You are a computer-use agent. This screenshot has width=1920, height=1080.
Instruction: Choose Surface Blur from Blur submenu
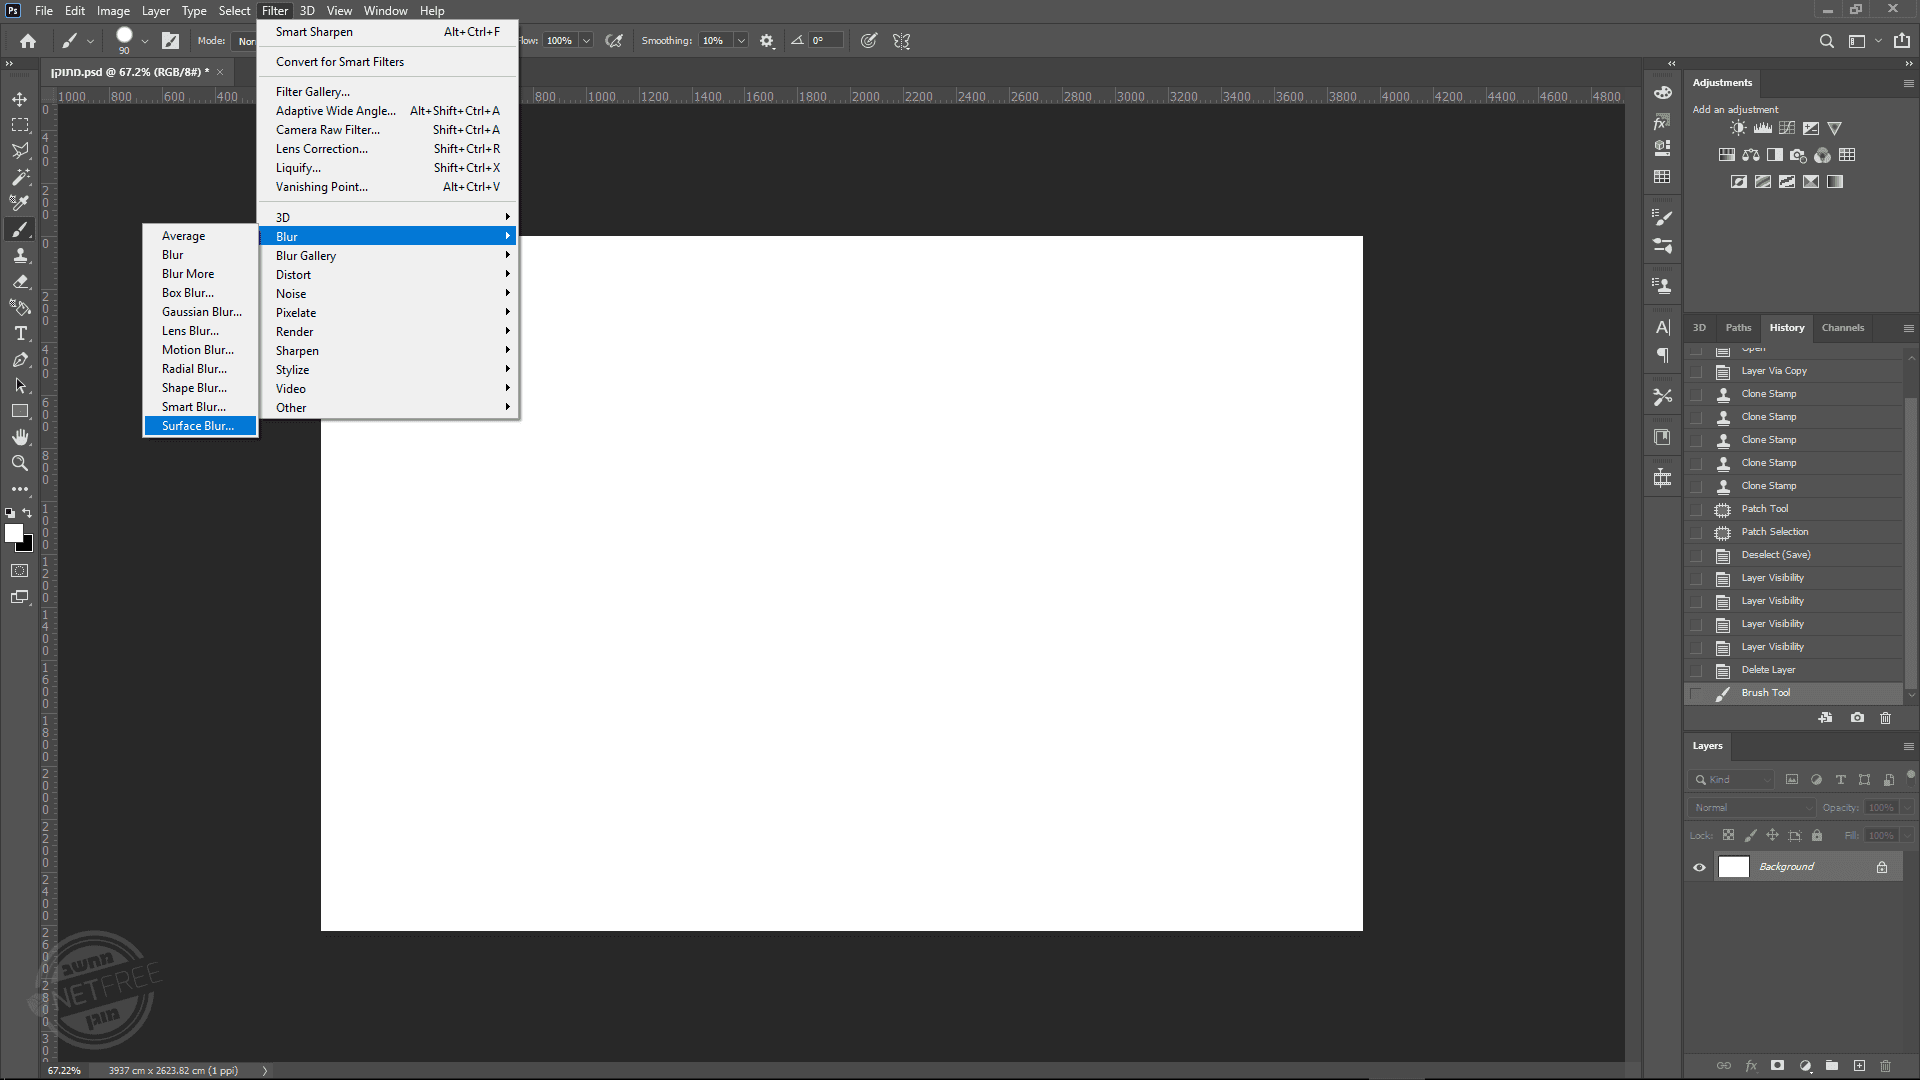198,426
